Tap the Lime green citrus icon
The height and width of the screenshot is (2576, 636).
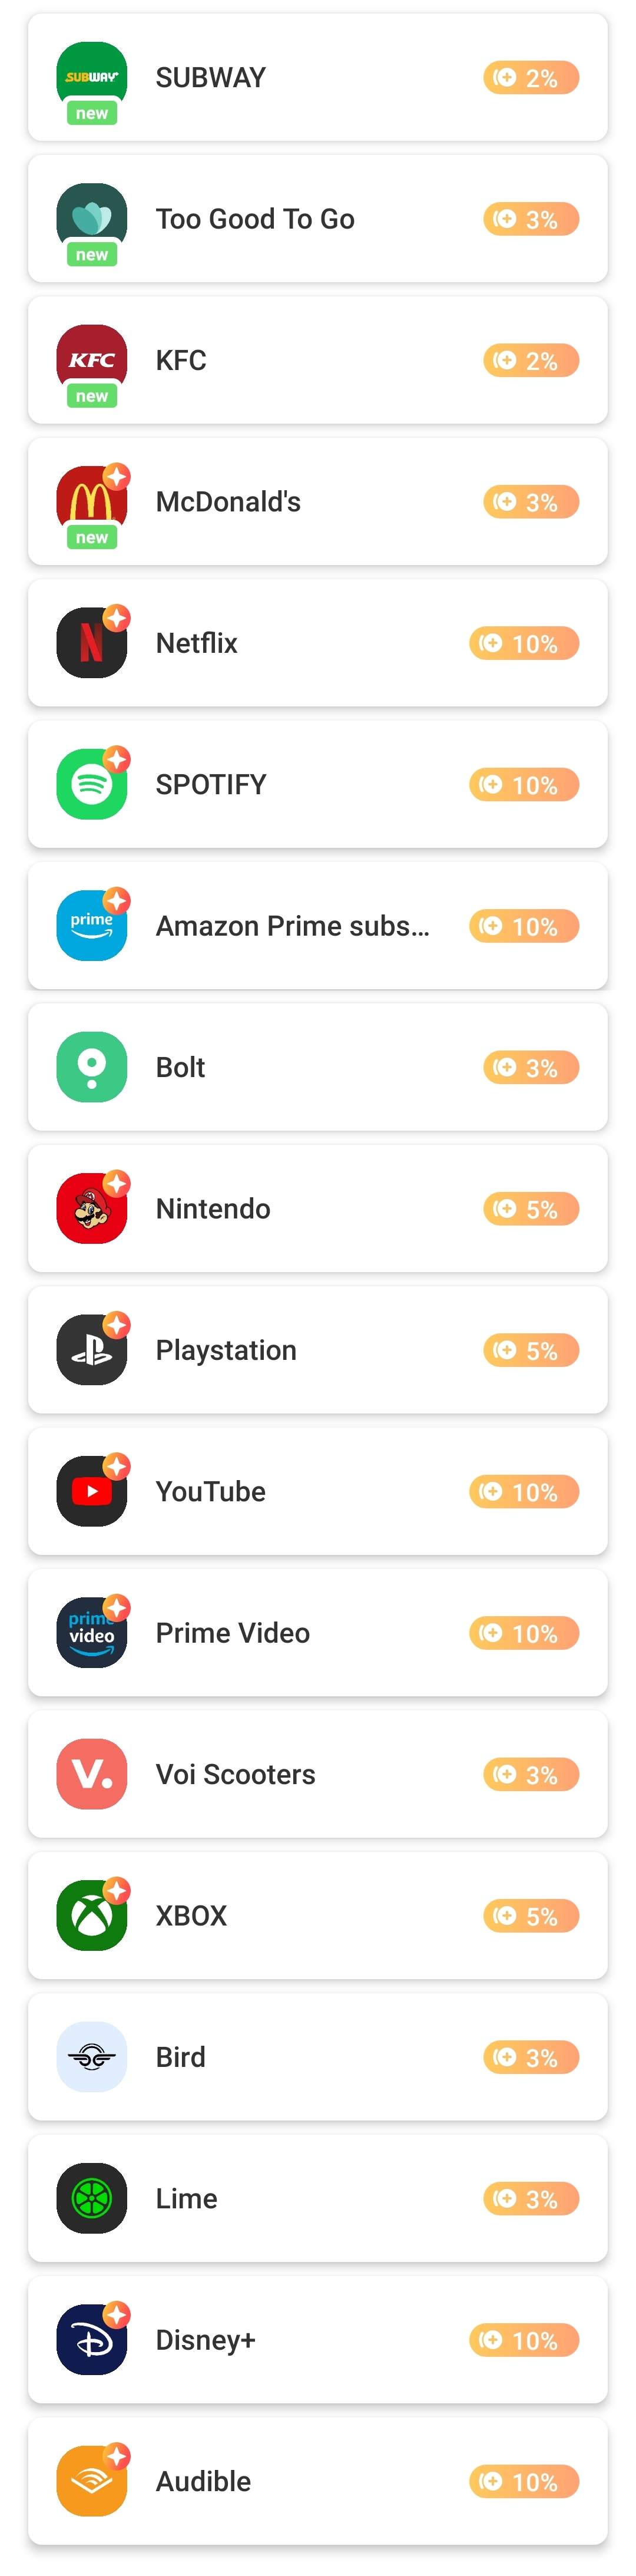coord(91,2198)
